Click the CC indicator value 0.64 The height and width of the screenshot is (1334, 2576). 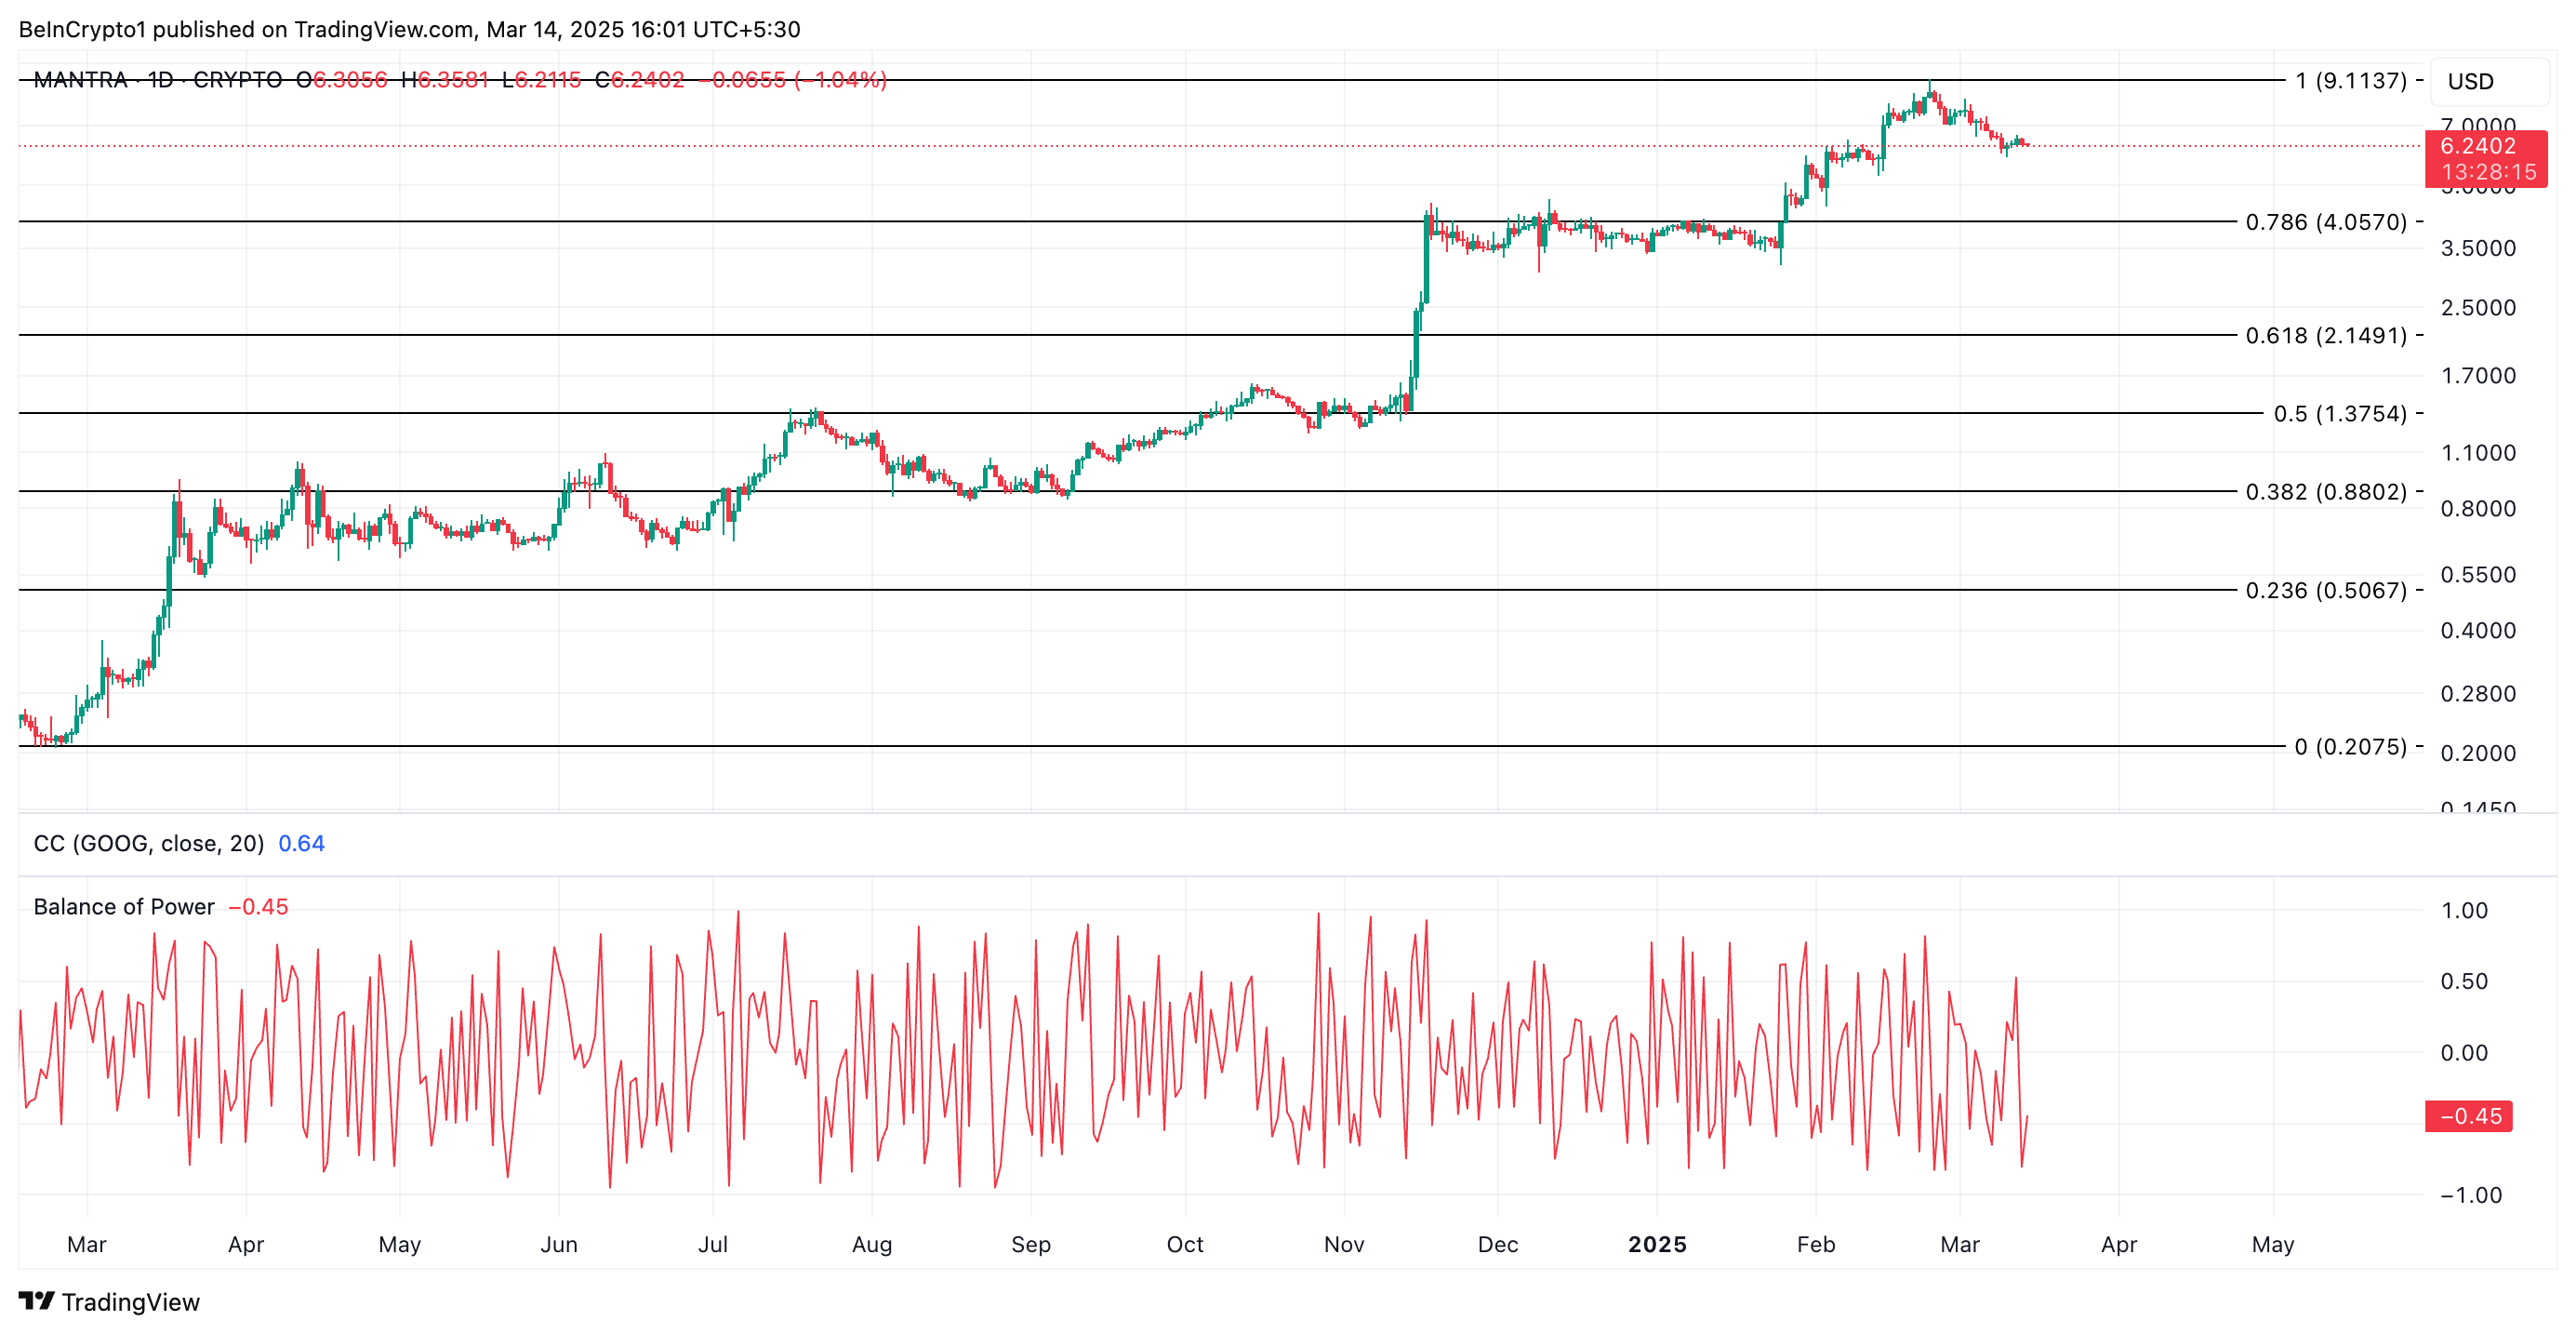coord(301,843)
